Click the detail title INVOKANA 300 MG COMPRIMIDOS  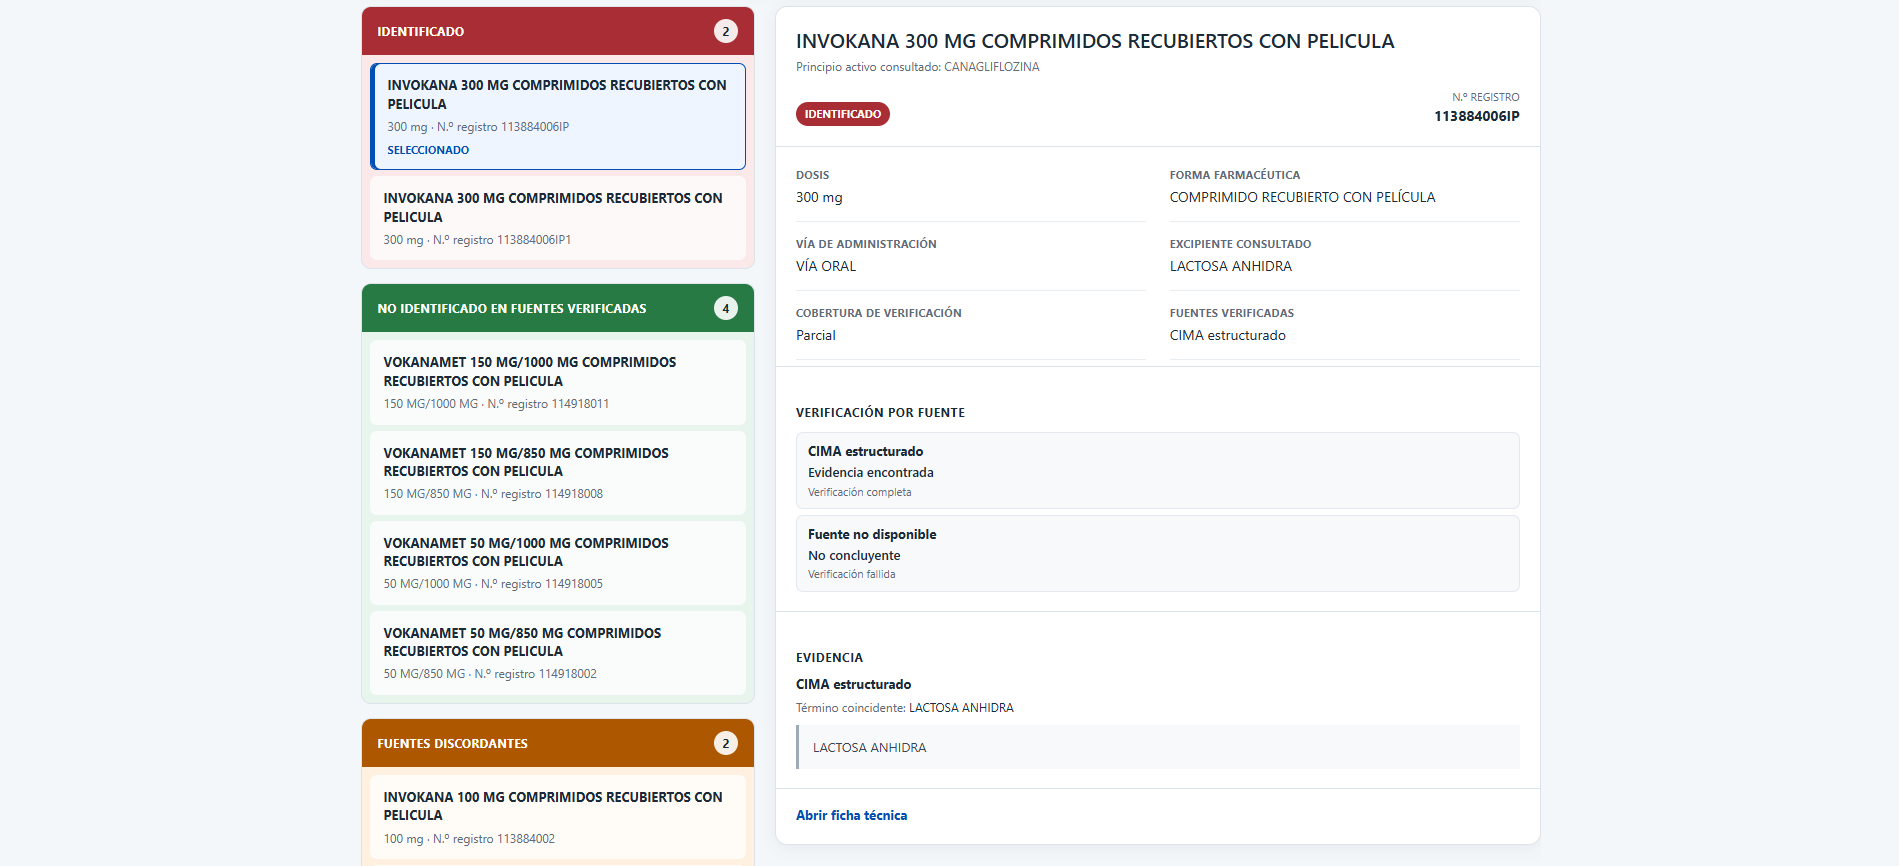[1095, 41]
